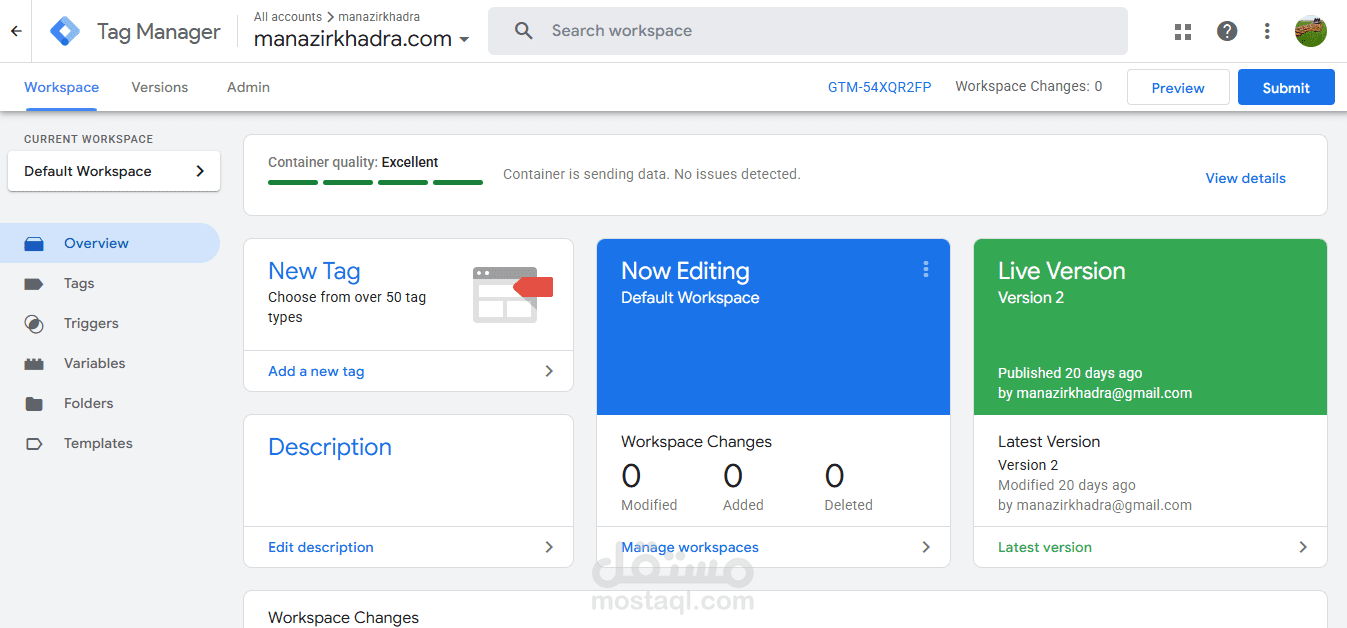Click the Deleted count of 0
Viewport: 1347px width, 628px height.
click(x=835, y=475)
